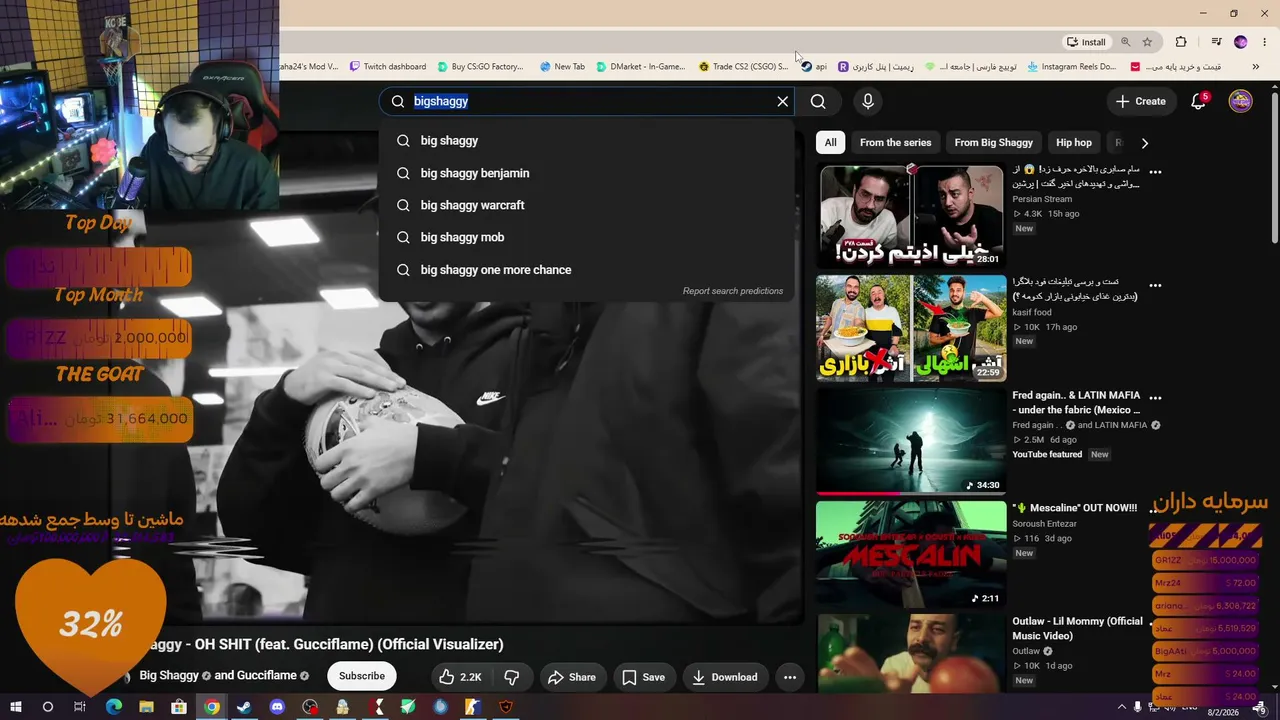Open the 'Trade CS2 (CSGO) S...' bookmark
Image resolution: width=1280 pixels, height=720 pixels.
[743, 67]
